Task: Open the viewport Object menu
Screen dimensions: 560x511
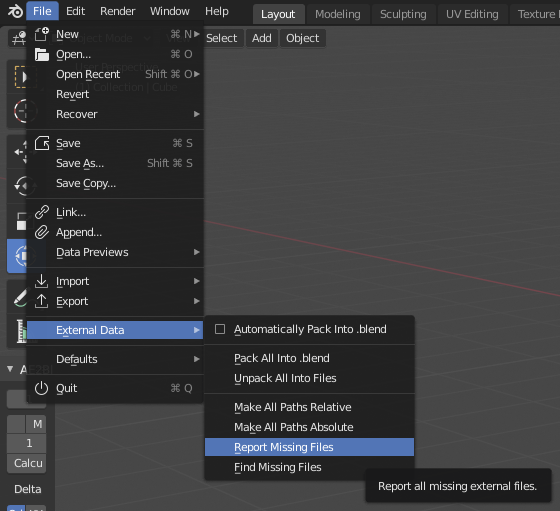Action: point(302,38)
